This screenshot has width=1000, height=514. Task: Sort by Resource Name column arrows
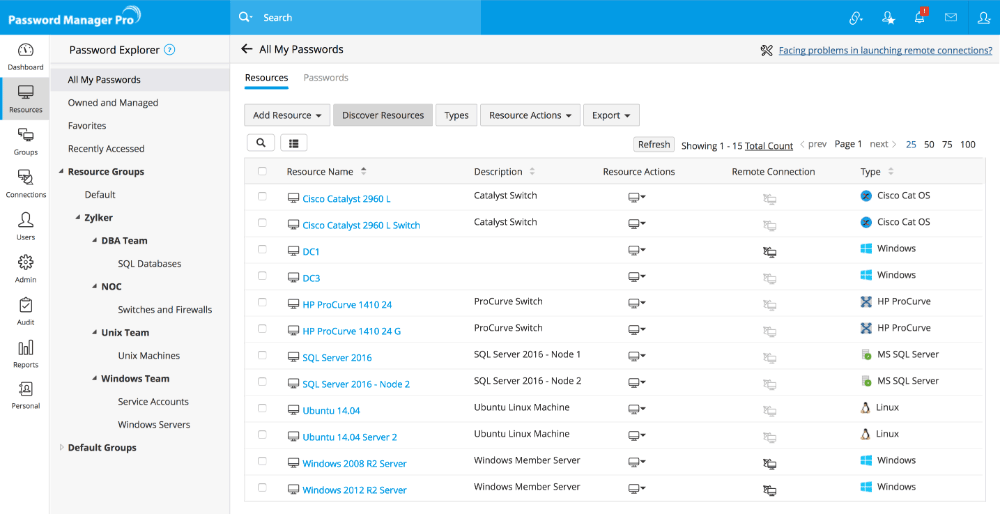point(364,172)
